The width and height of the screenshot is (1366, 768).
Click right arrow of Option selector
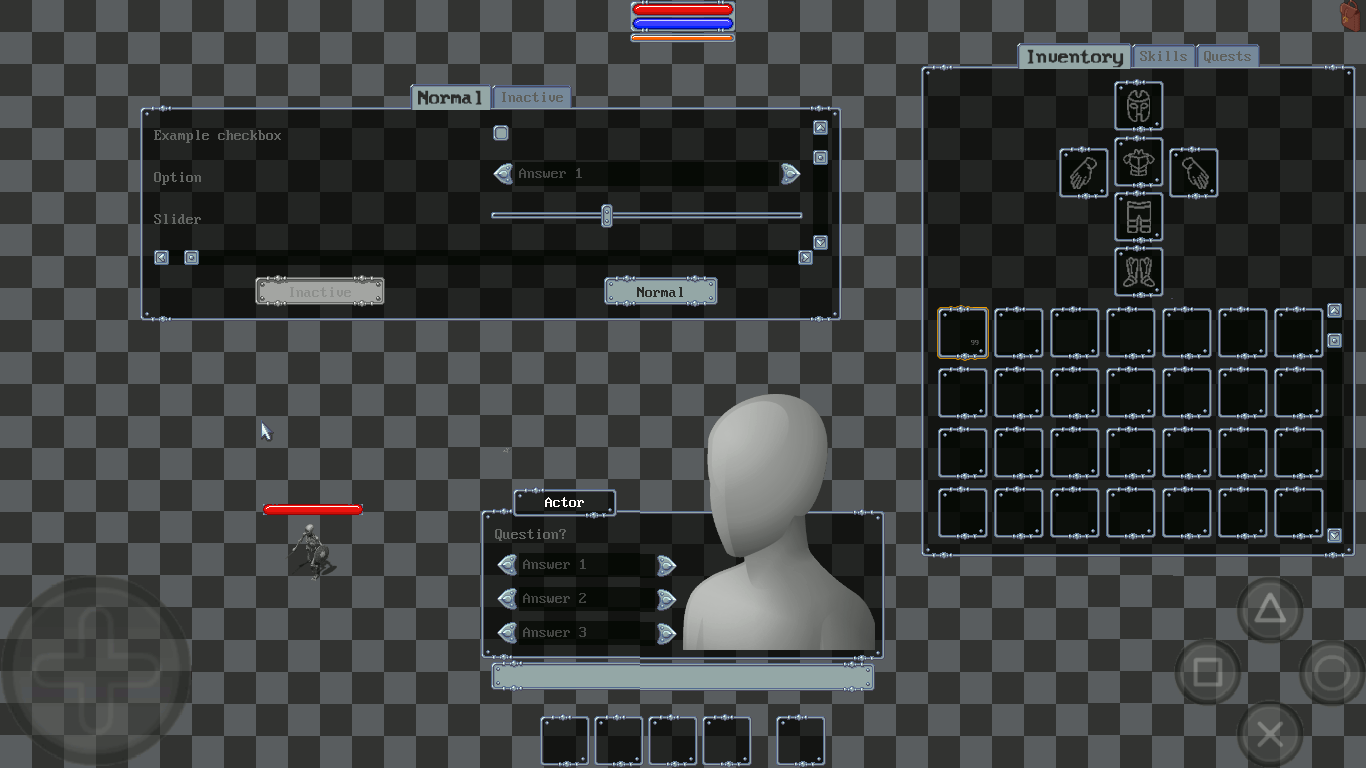pyautogui.click(x=790, y=174)
